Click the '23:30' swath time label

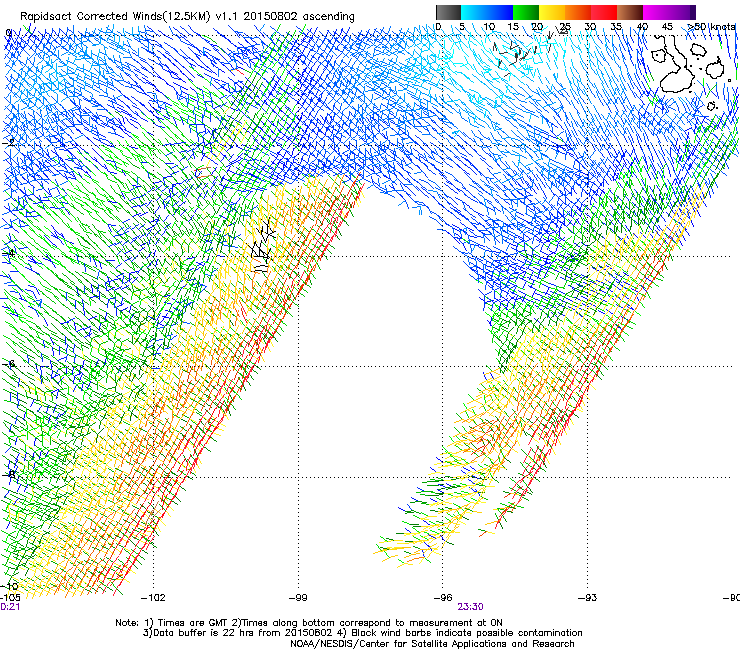[470, 607]
